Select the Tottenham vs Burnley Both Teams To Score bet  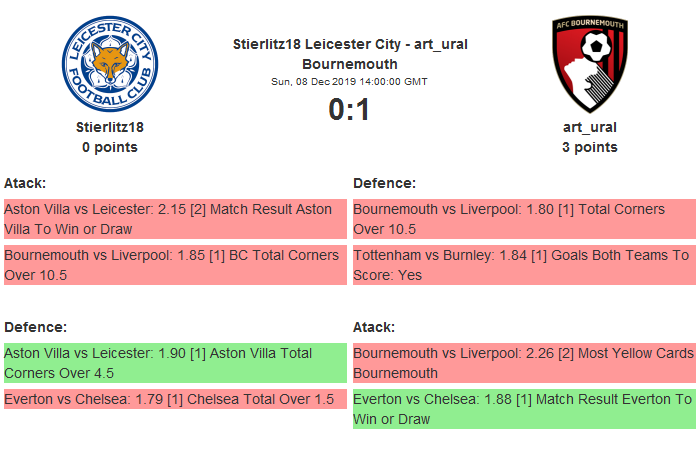click(x=523, y=265)
